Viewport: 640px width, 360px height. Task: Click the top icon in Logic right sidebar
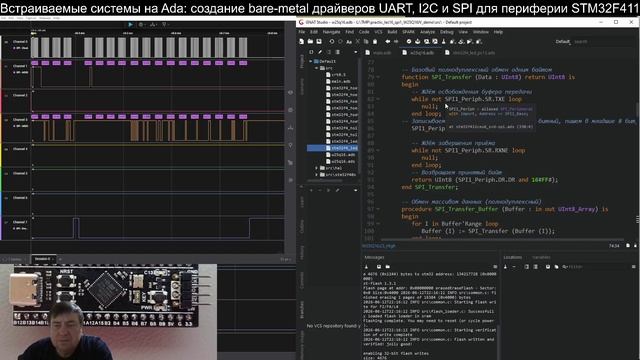point(290,93)
